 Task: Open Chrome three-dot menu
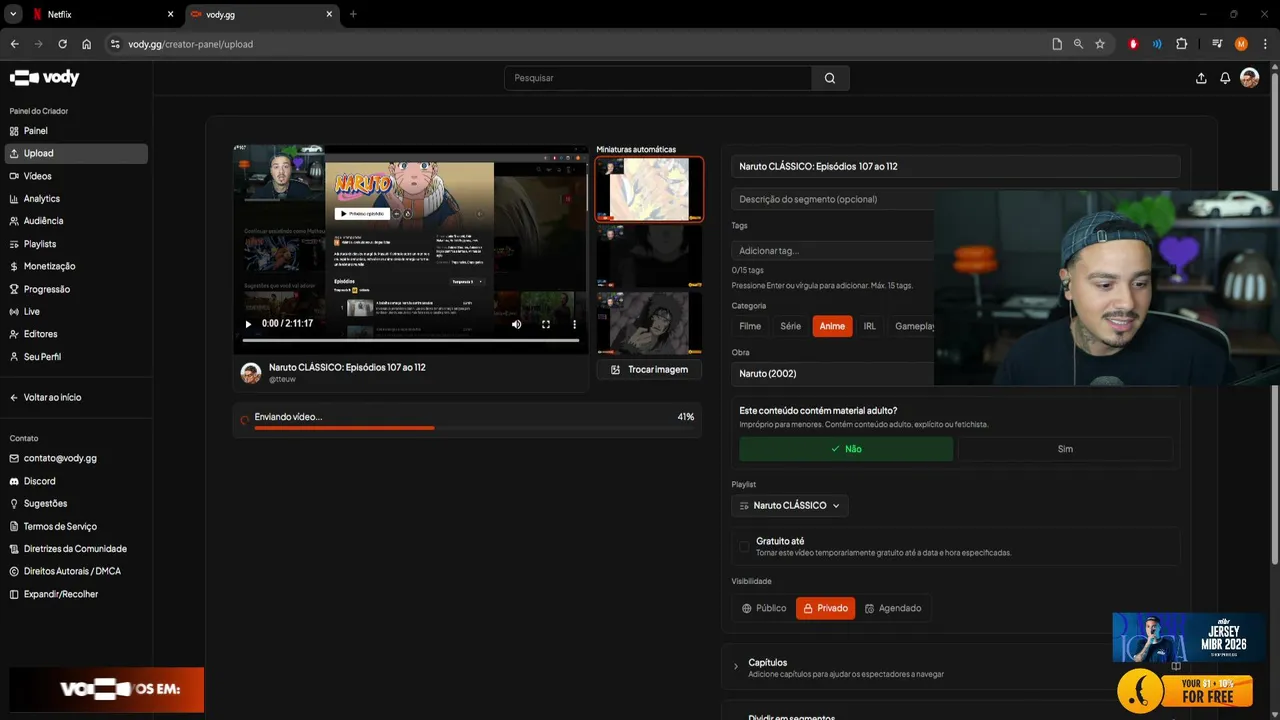pos(1265,44)
